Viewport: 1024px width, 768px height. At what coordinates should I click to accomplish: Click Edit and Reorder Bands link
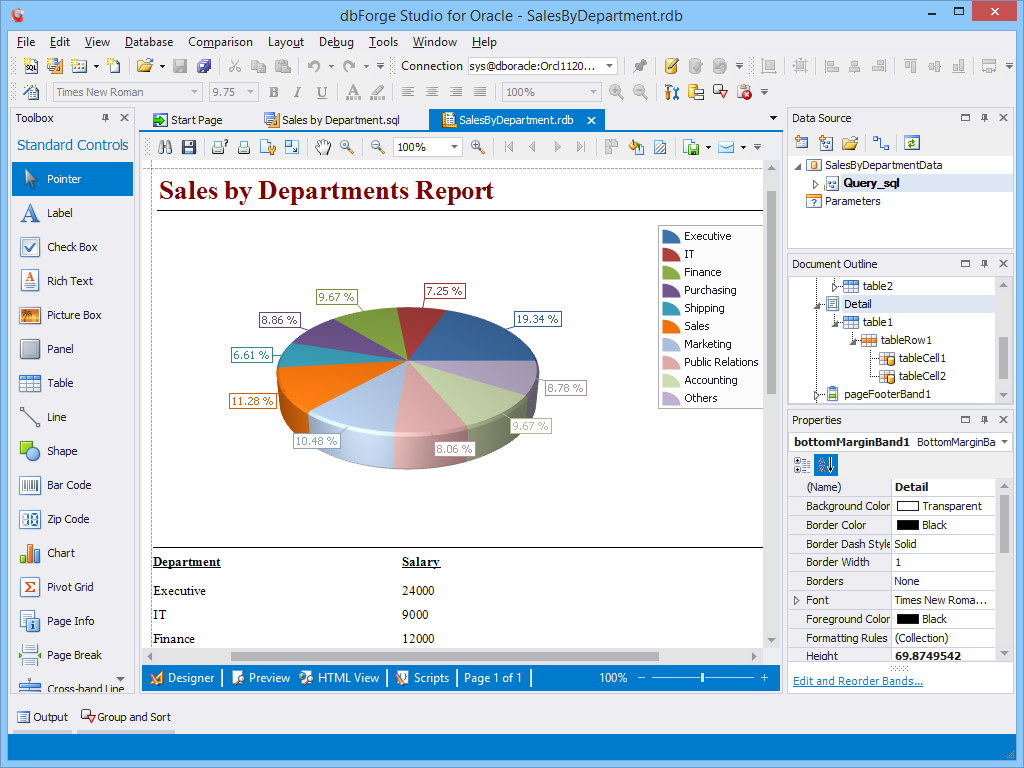pyautogui.click(x=857, y=681)
